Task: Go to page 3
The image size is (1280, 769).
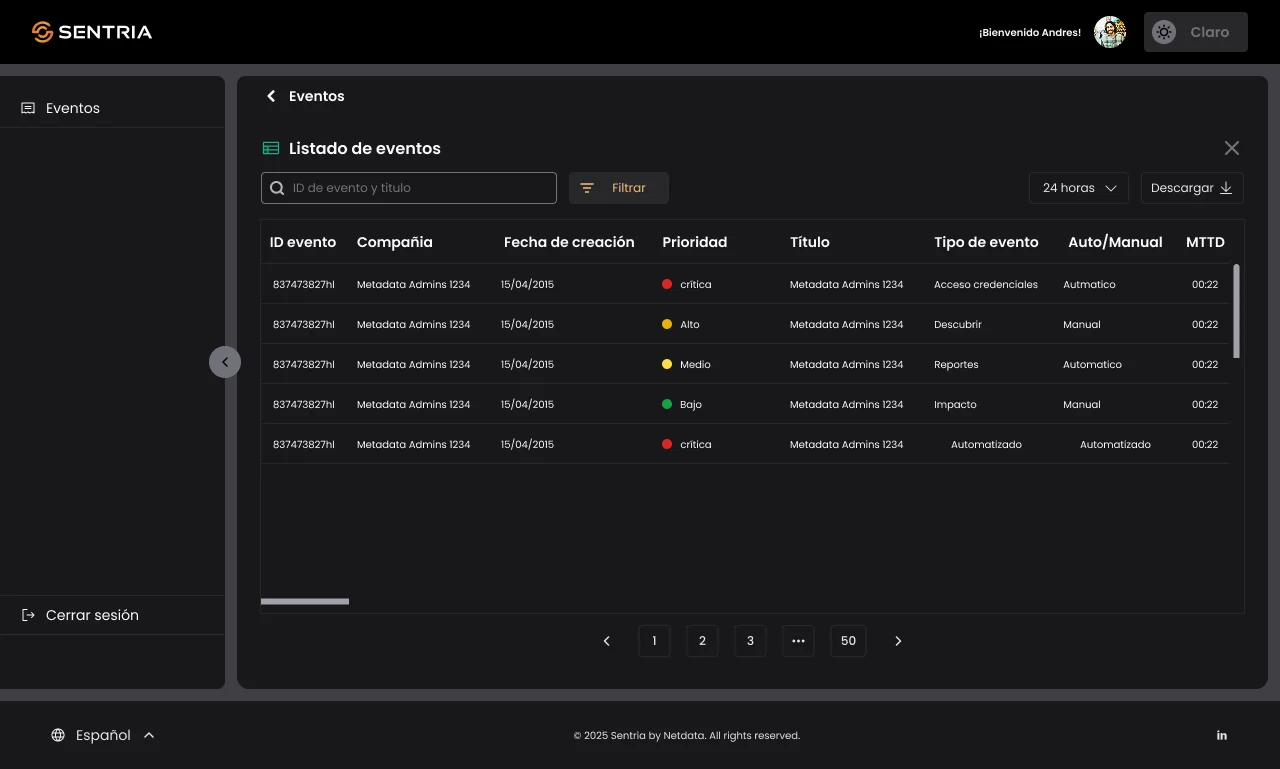Action: 750,641
